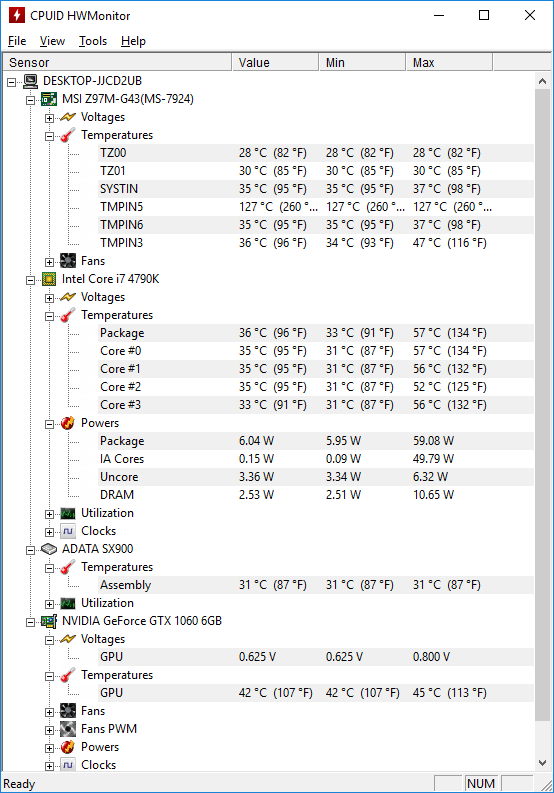Image resolution: width=554 pixels, height=793 pixels.
Task: Click the 0.800 V GPU max voltage
Action: [431, 657]
